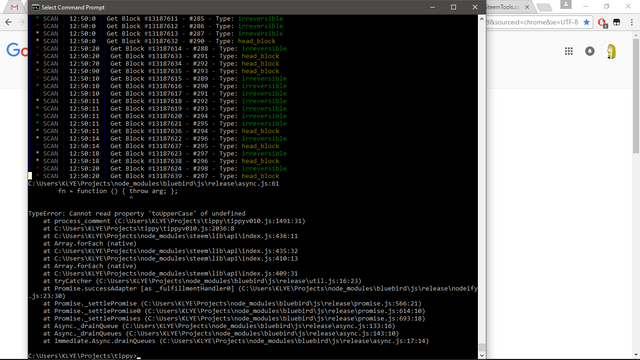640x360 pixels.
Task: Restore down the Chrome window
Action: (x=607, y=7)
